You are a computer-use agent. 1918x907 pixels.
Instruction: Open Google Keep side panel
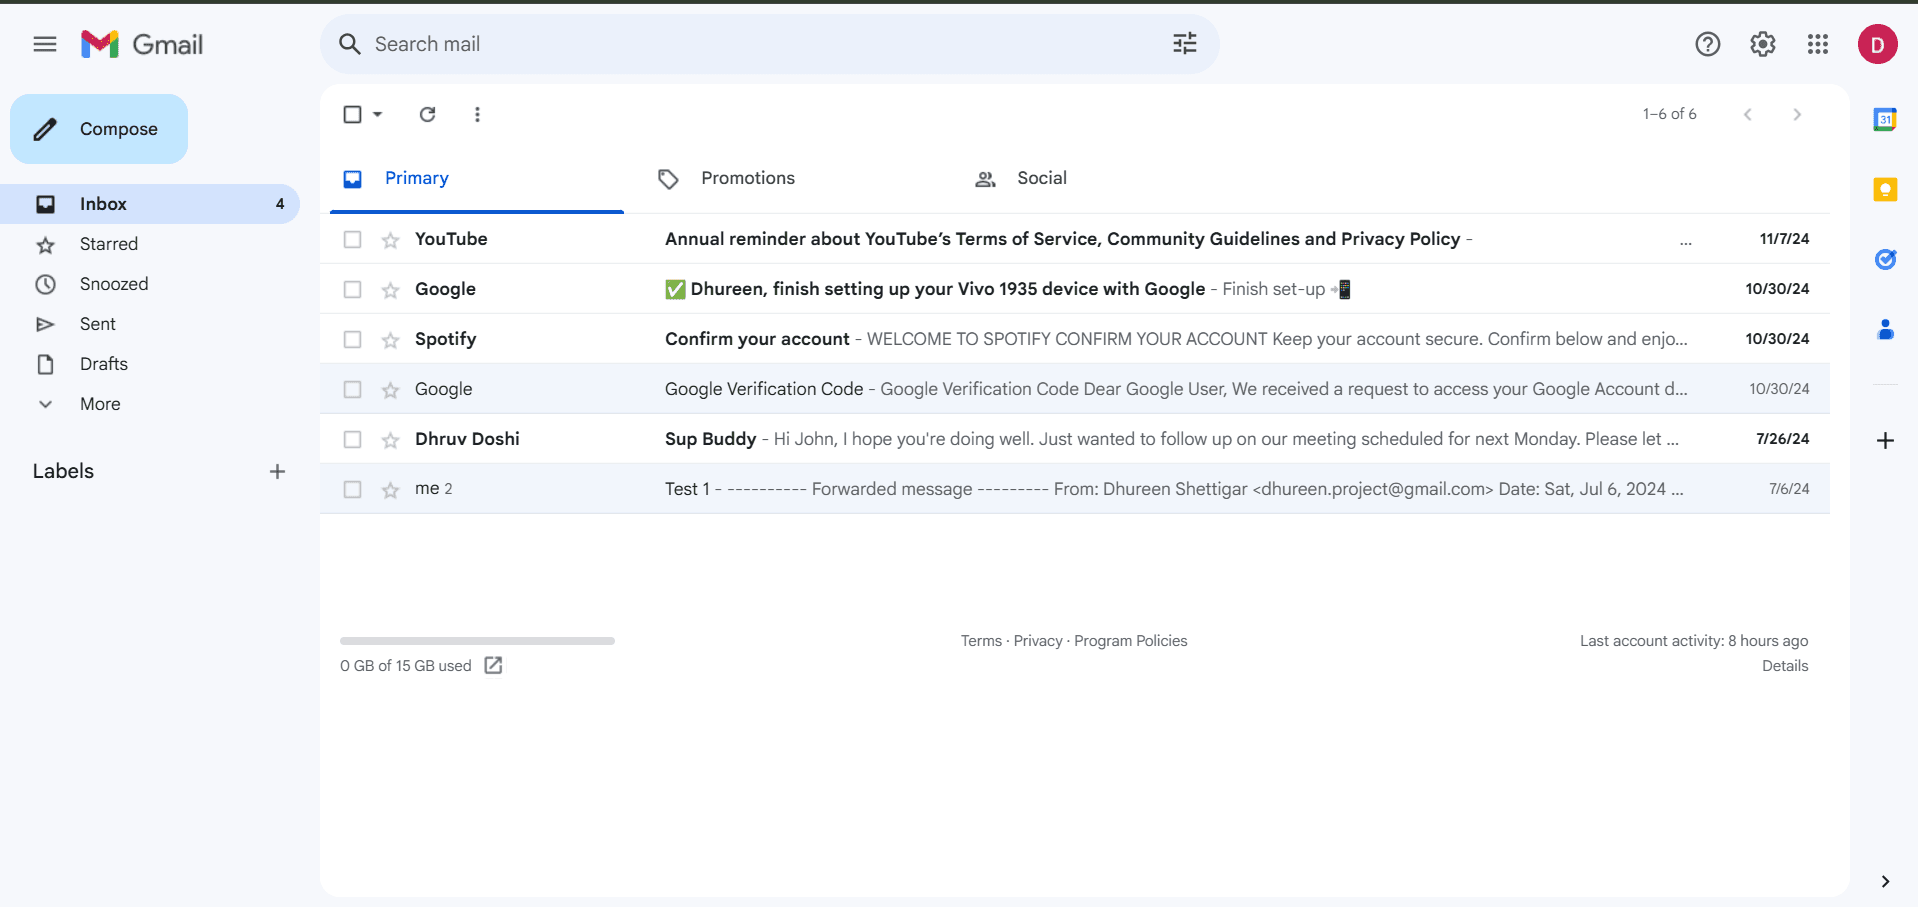(1885, 190)
